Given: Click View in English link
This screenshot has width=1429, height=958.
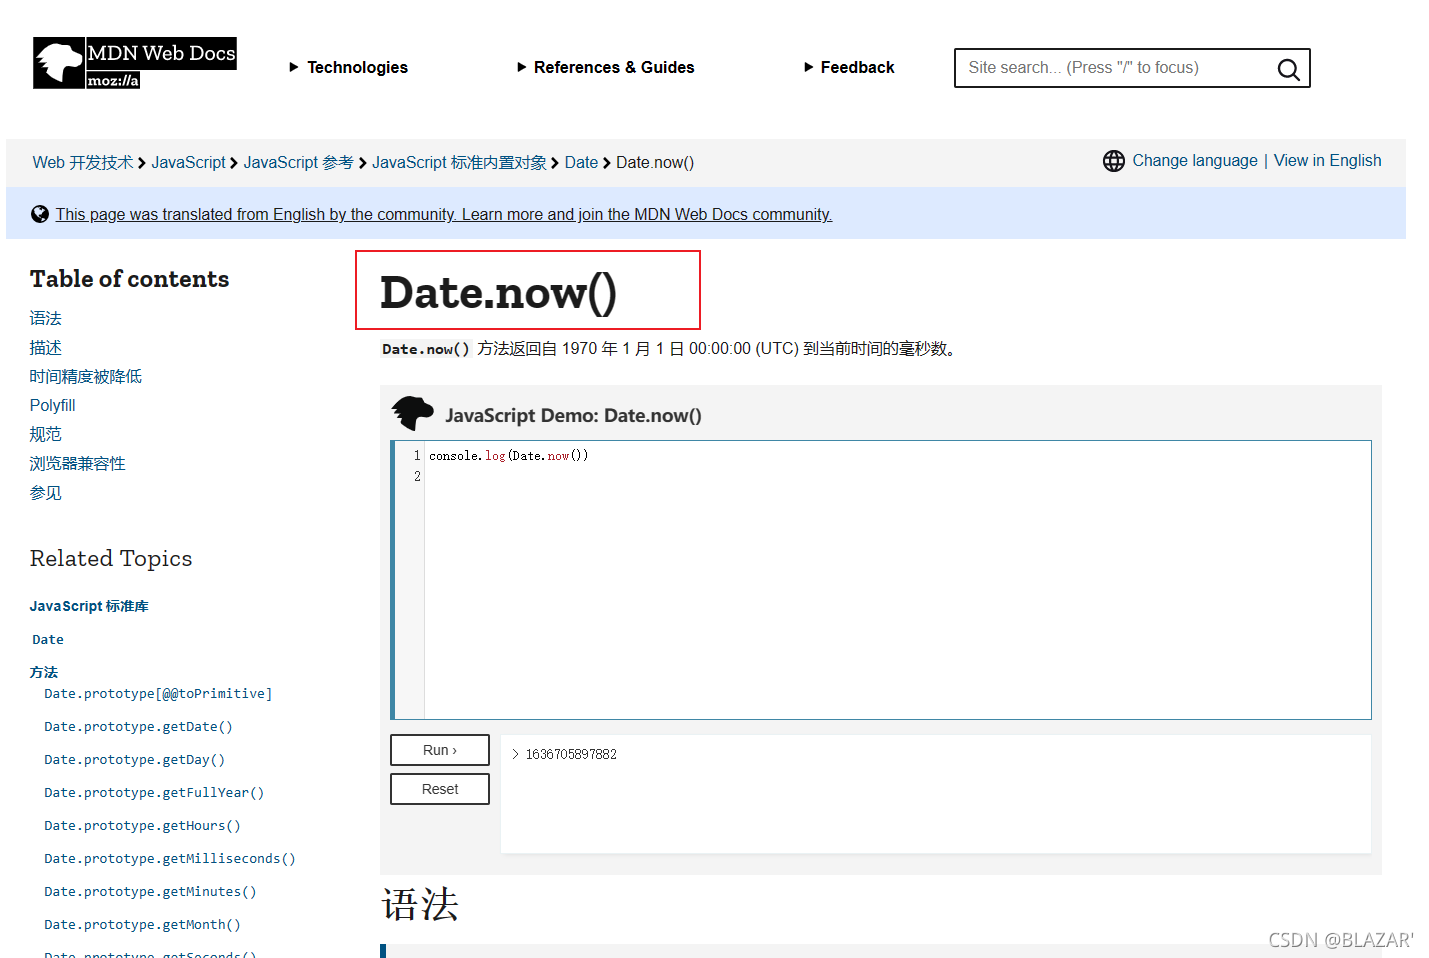Looking at the screenshot, I should coord(1327,160).
